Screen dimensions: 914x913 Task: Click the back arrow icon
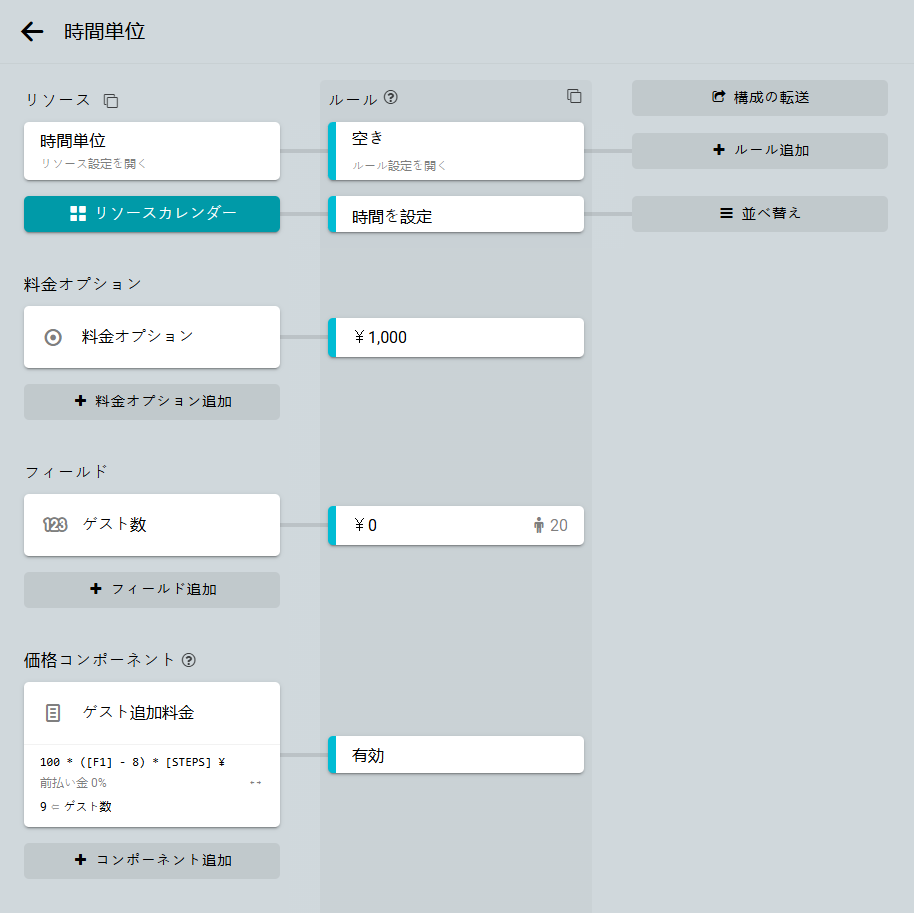(x=32, y=32)
